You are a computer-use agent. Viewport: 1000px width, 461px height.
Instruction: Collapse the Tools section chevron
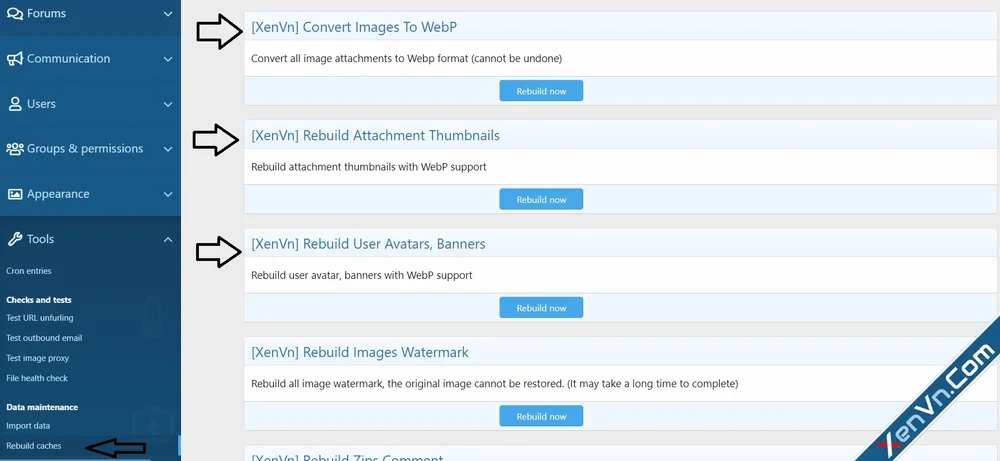click(168, 239)
